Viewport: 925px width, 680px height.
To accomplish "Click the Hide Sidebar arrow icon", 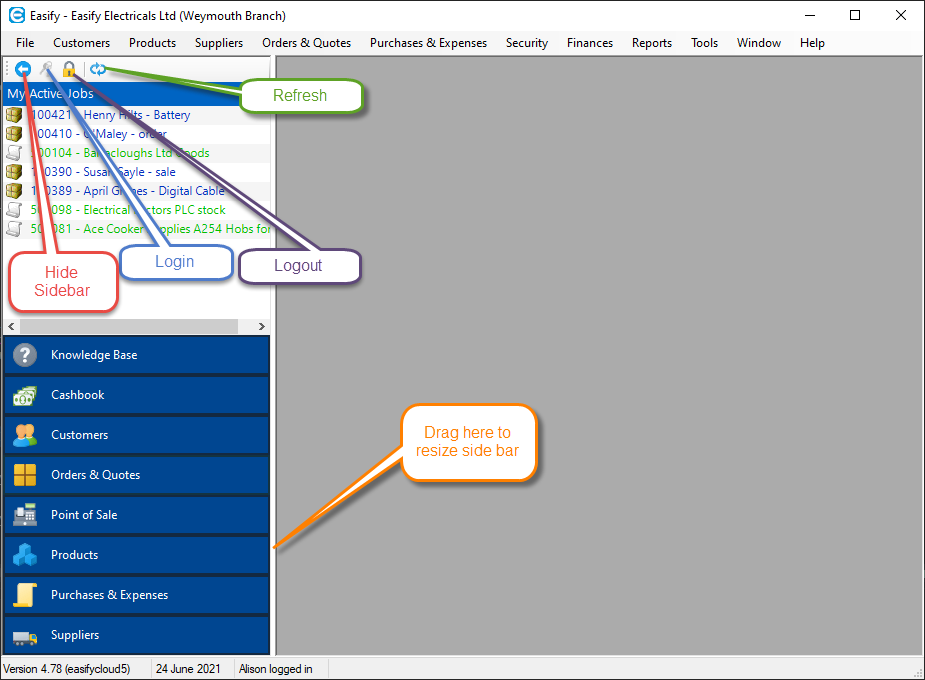I will tap(23, 69).
